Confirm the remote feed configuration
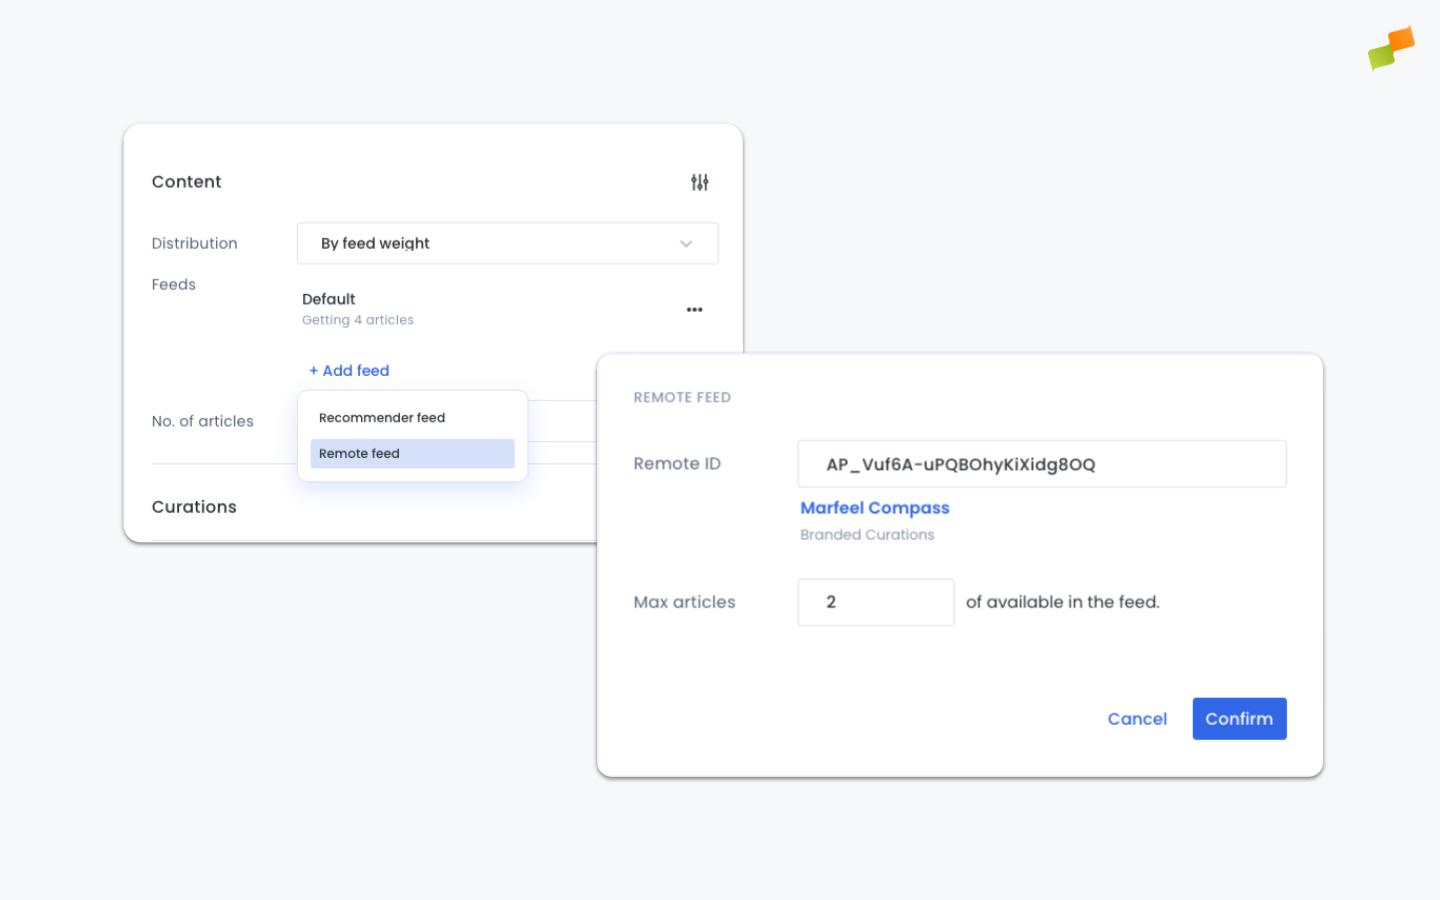The height and width of the screenshot is (900, 1440). click(x=1239, y=718)
